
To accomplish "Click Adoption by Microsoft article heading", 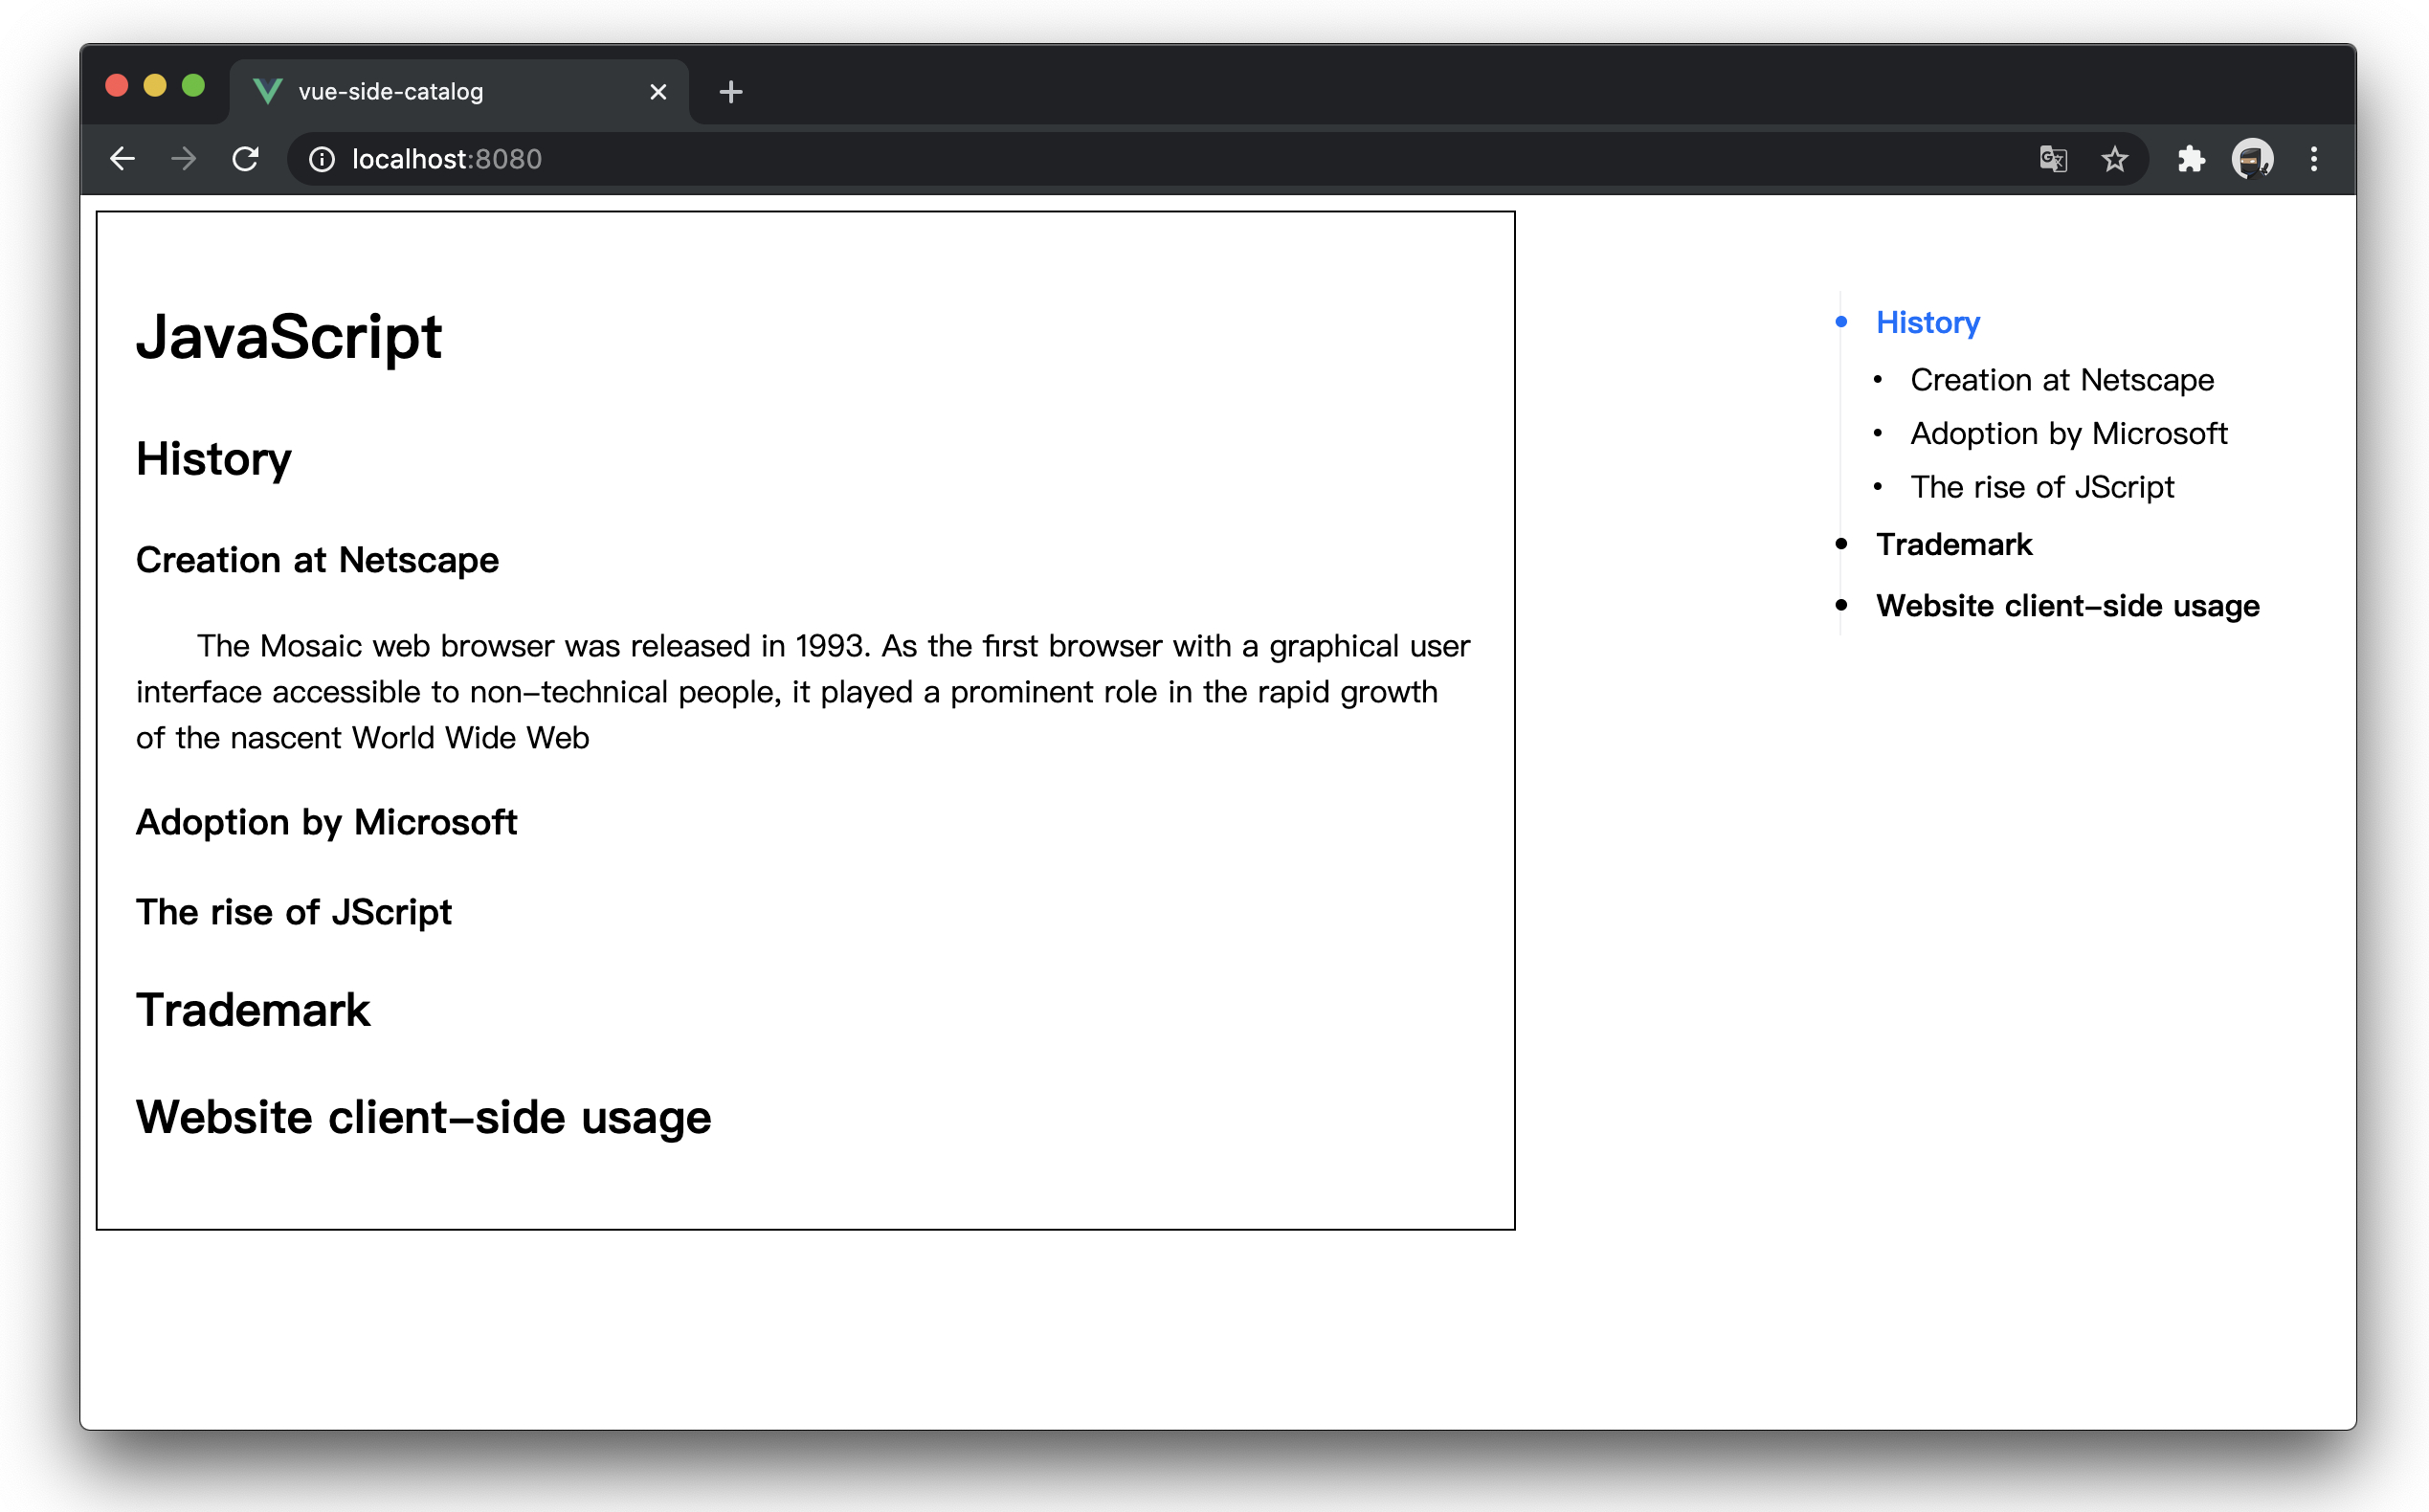I will click(x=326, y=823).
